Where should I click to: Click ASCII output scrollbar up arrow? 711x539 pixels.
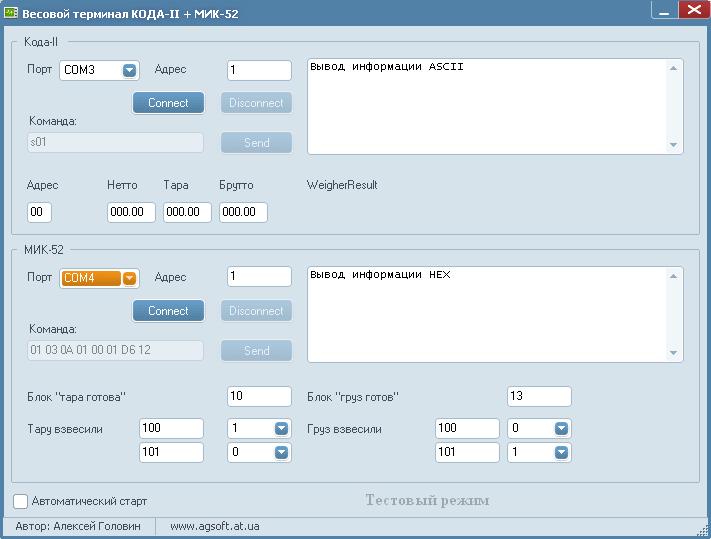pyautogui.click(x=673, y=68)
